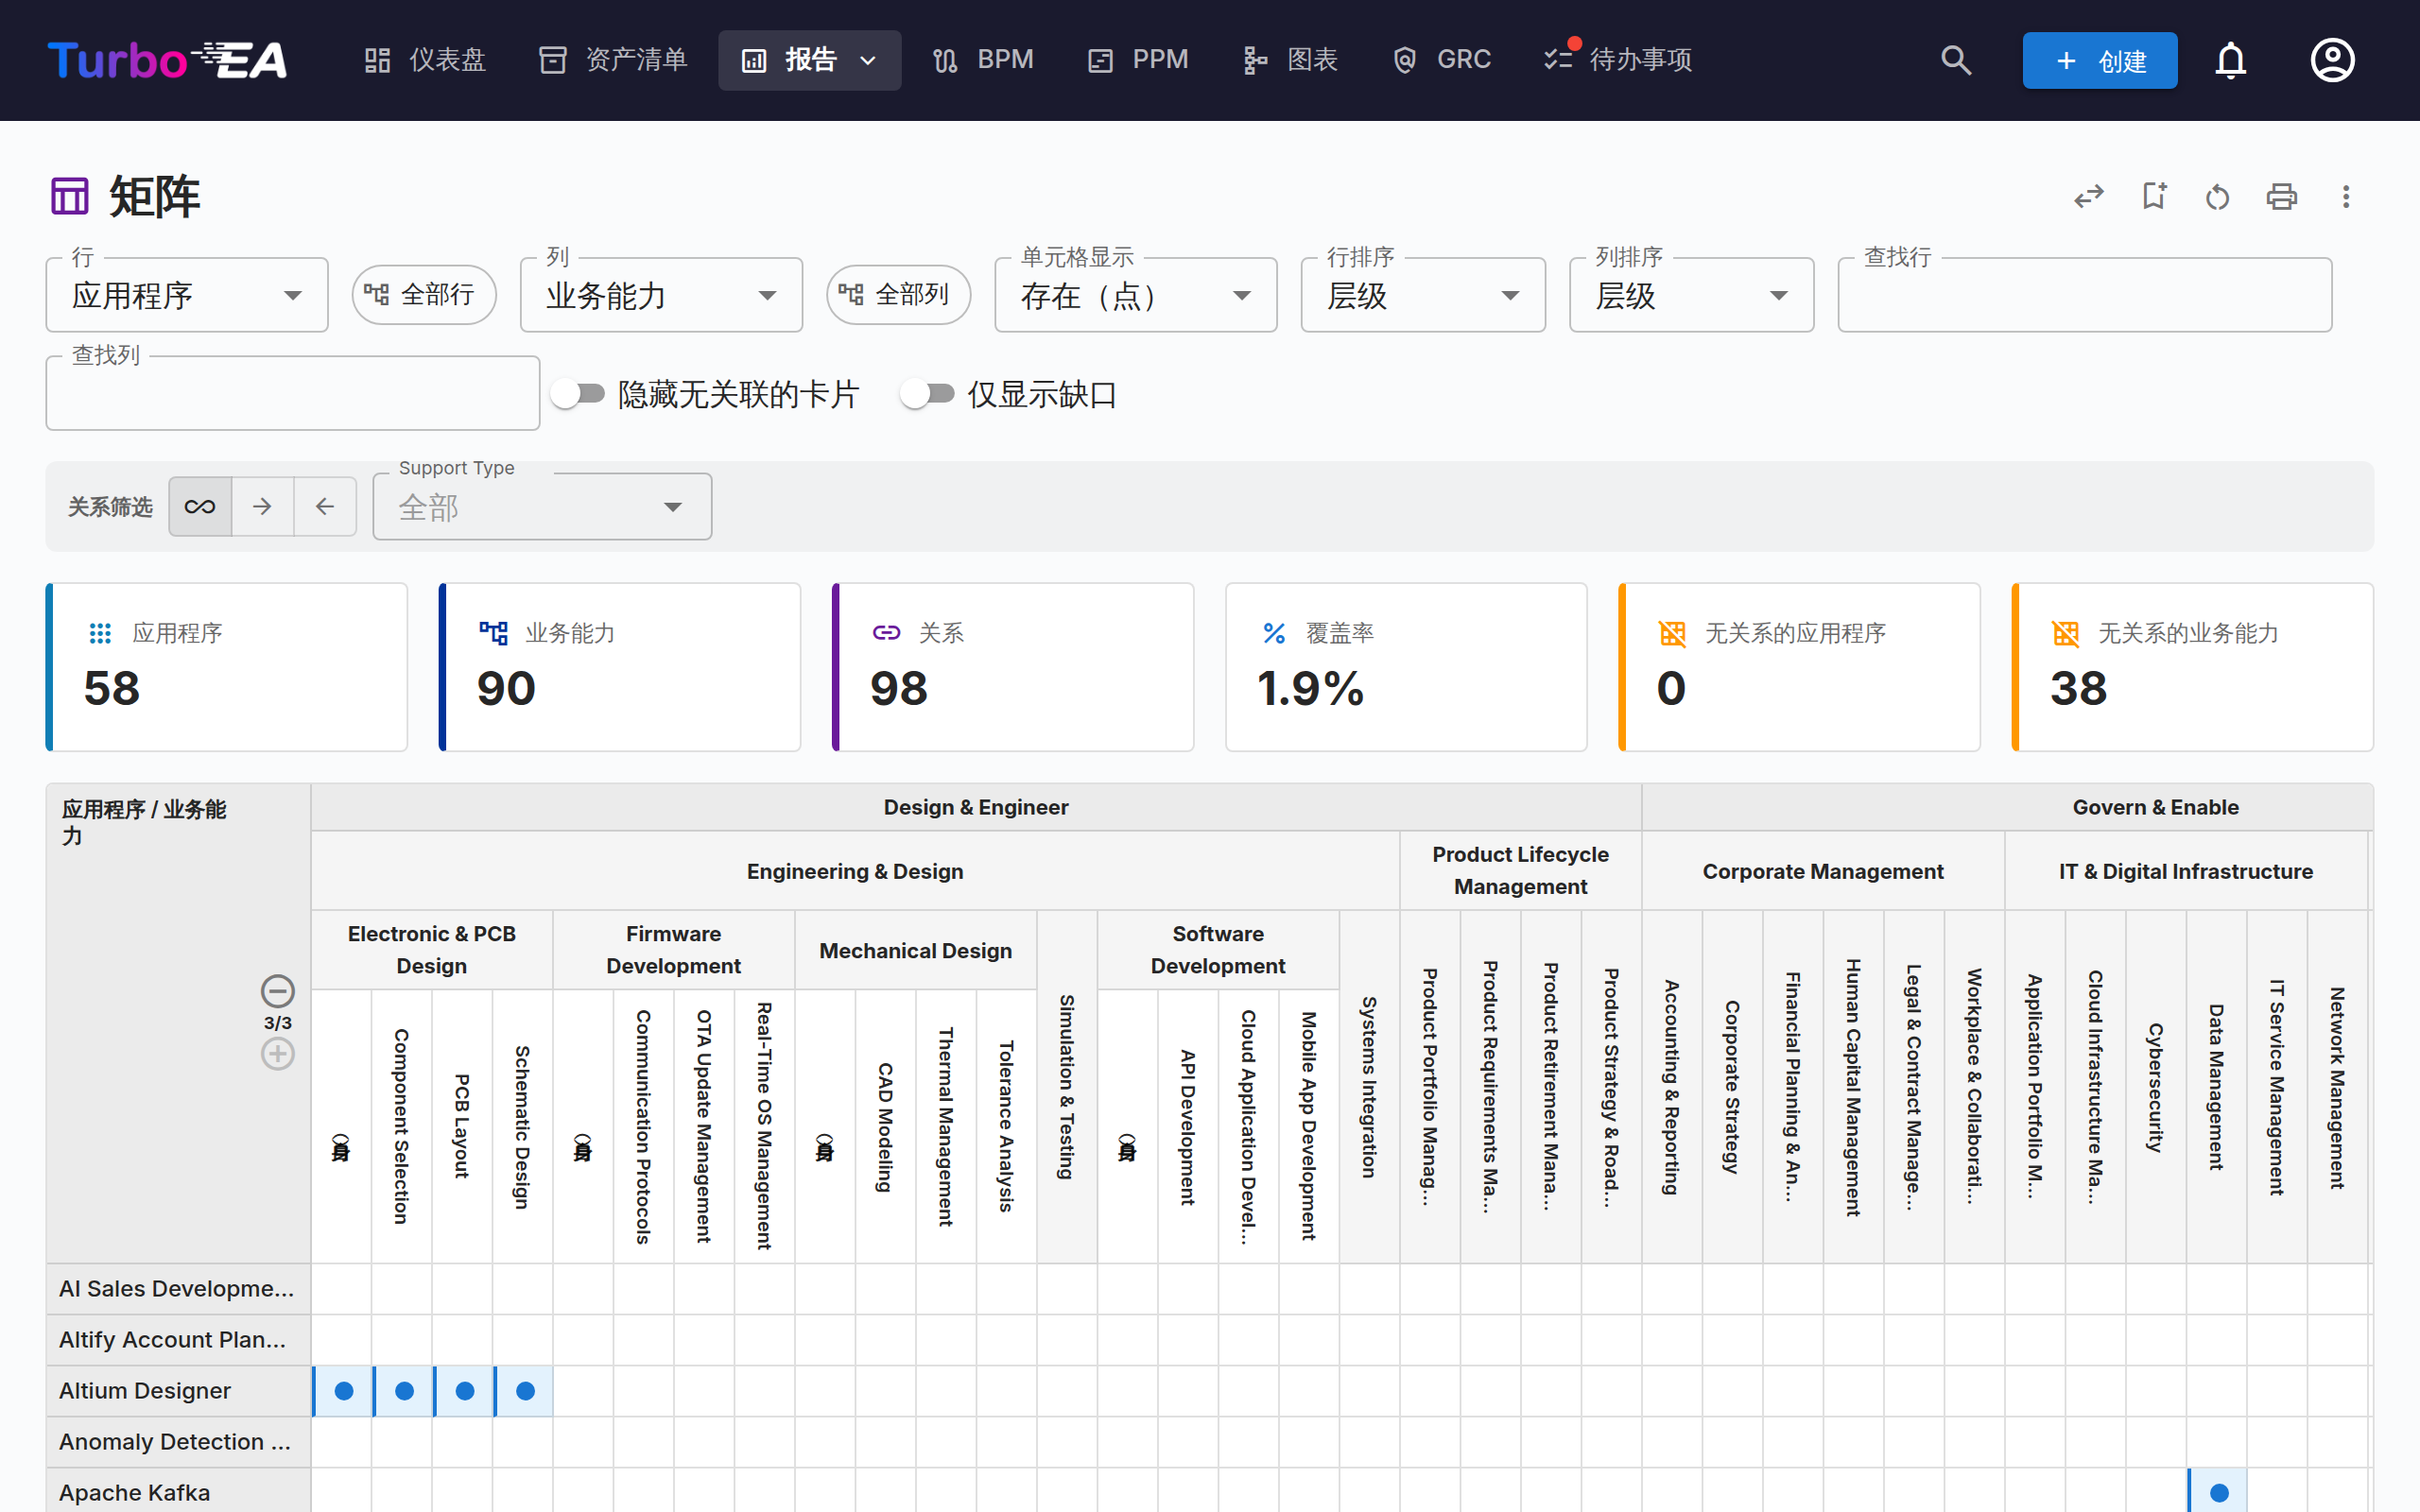
Task: Click the reset report icon
Action: [x=2217, y=197]
